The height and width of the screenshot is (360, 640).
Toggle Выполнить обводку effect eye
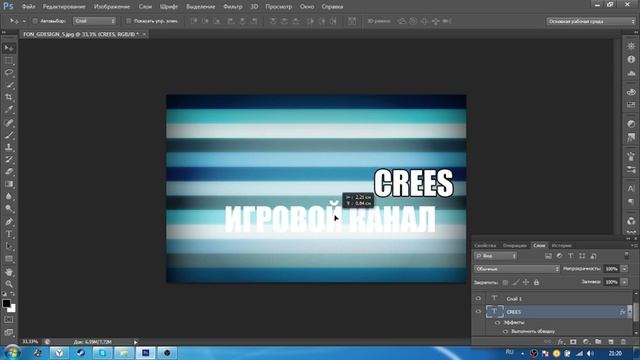click(x=505, y=331)
